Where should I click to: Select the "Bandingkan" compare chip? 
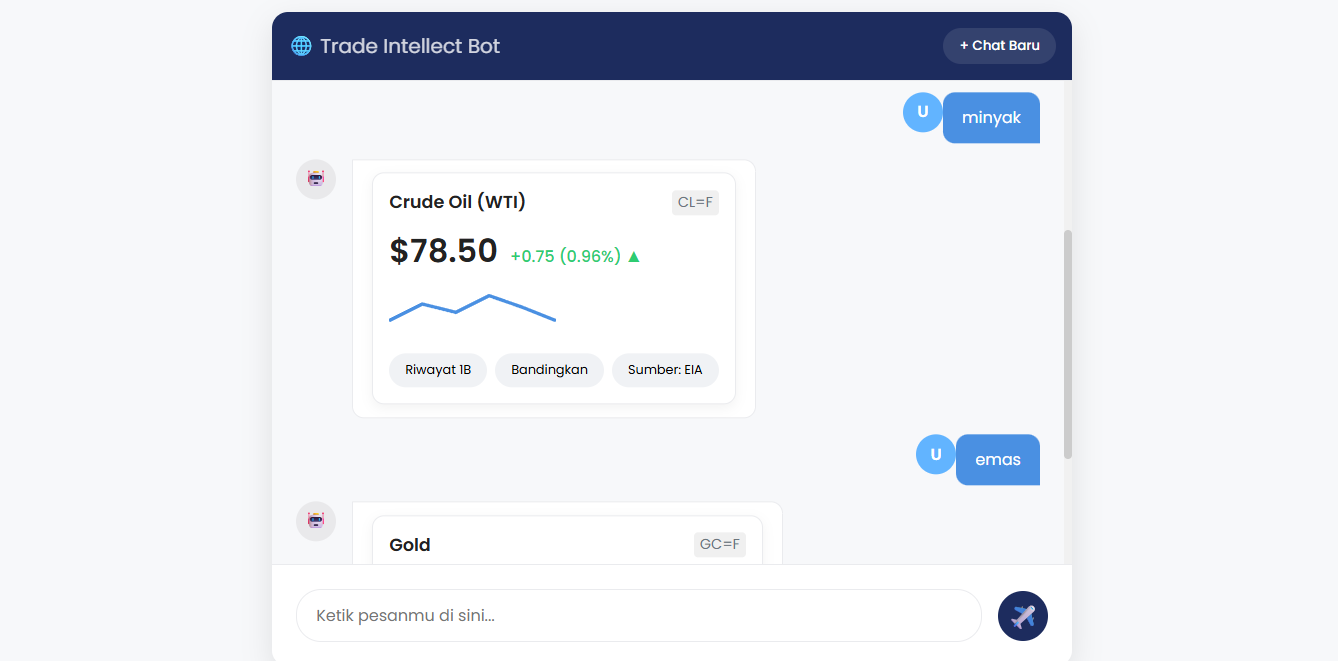point(549,370)
